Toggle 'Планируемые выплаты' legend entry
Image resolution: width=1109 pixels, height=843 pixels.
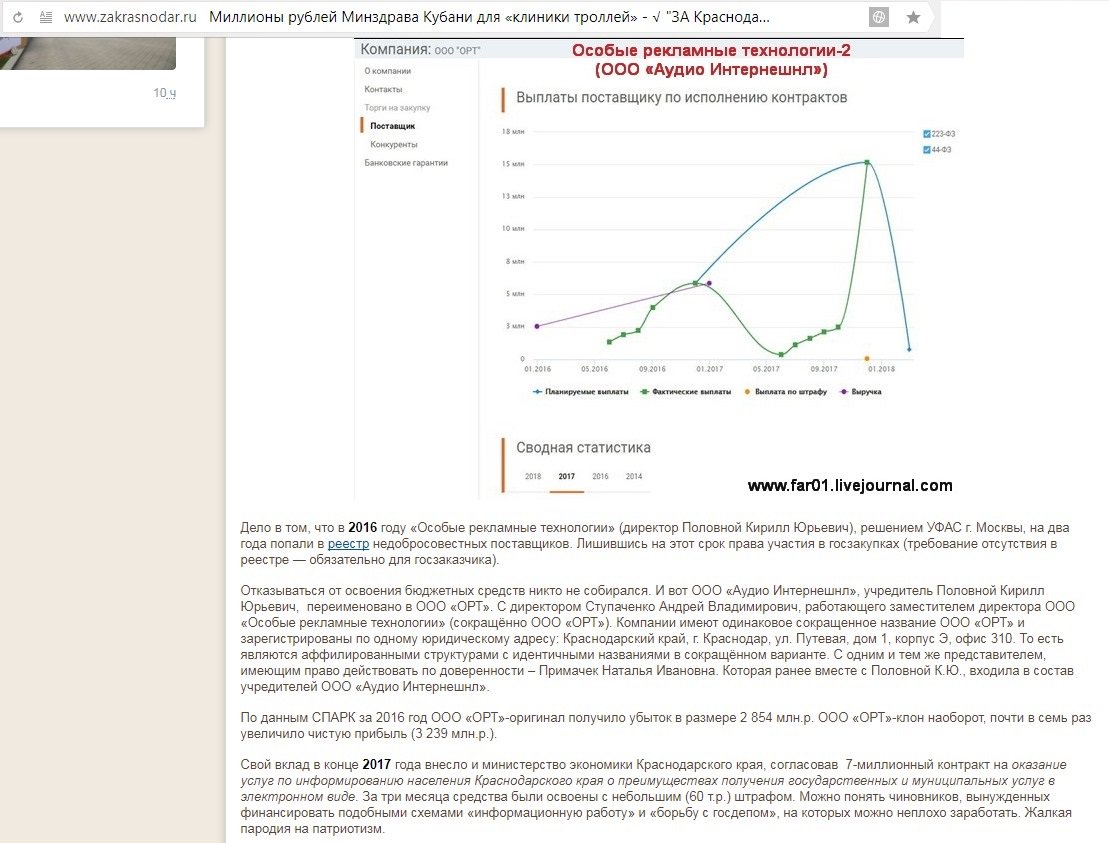[581, 392]
